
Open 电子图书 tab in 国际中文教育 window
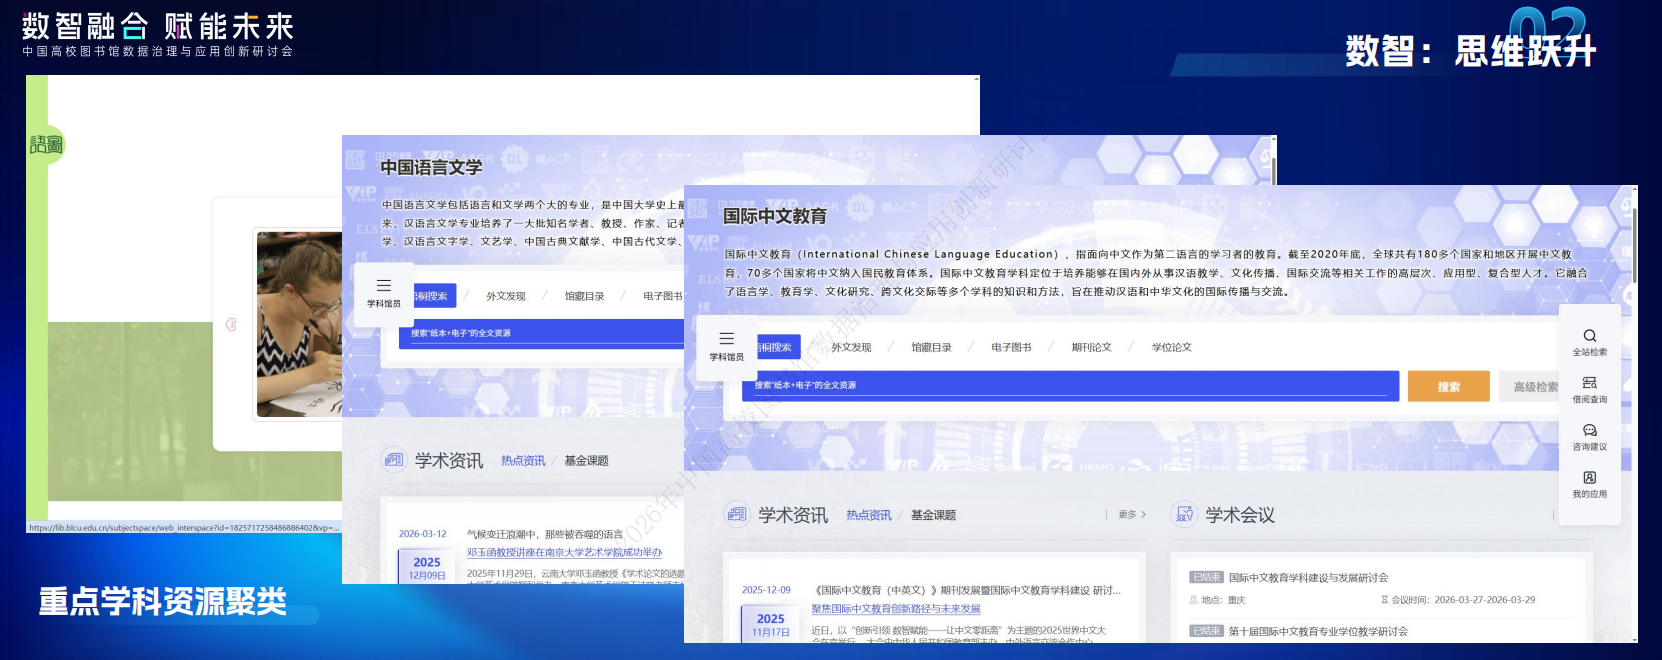1011,347
